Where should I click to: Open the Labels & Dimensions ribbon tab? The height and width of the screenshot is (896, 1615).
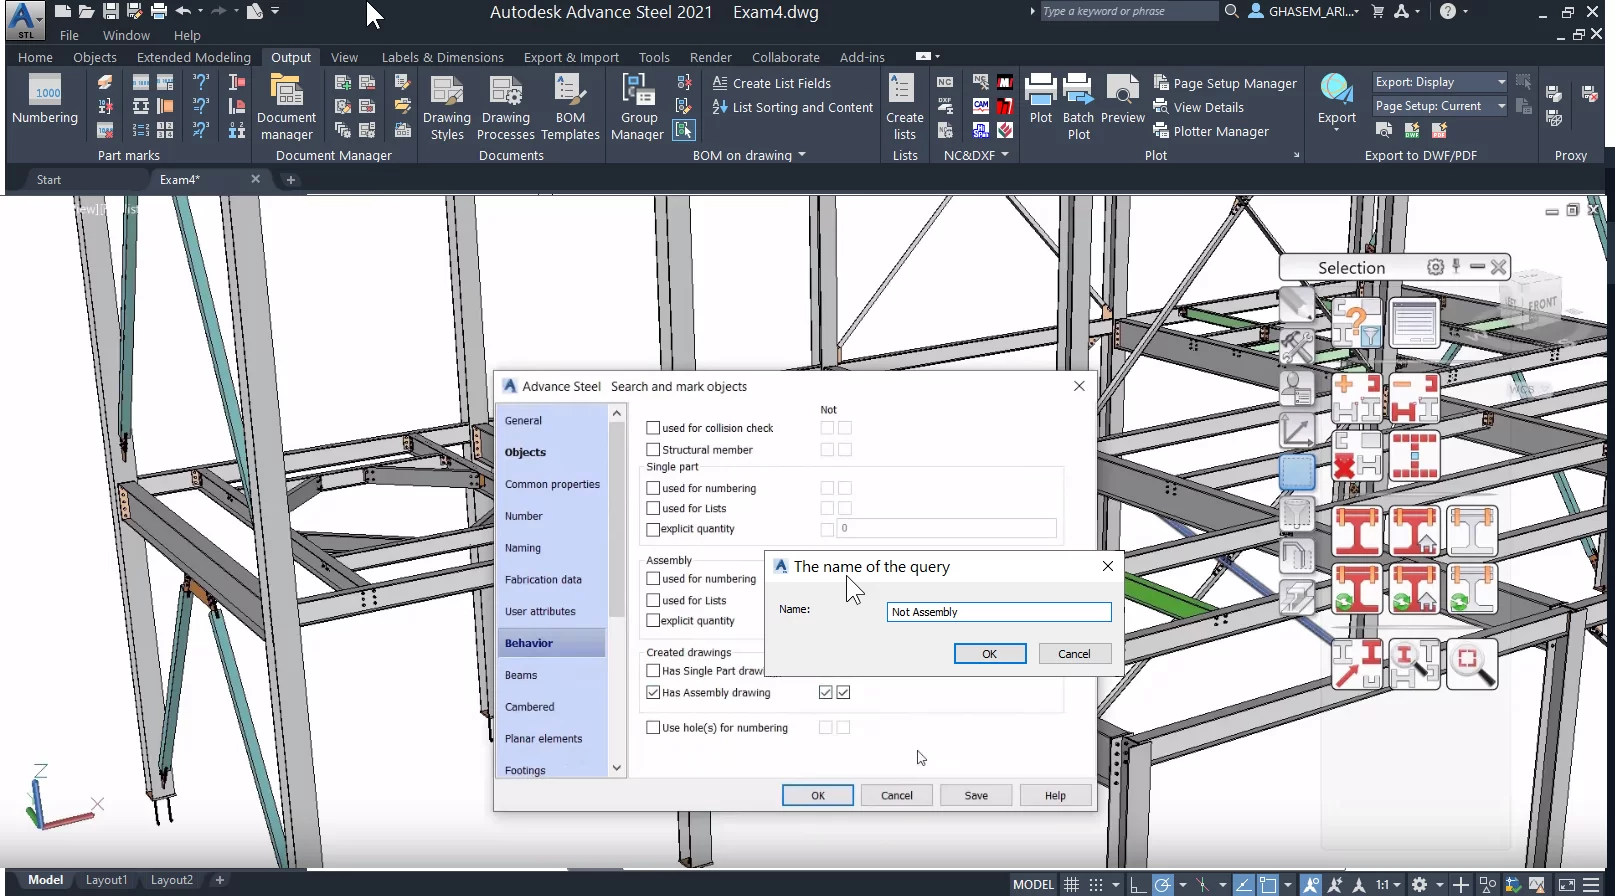(x=442, y=57)
